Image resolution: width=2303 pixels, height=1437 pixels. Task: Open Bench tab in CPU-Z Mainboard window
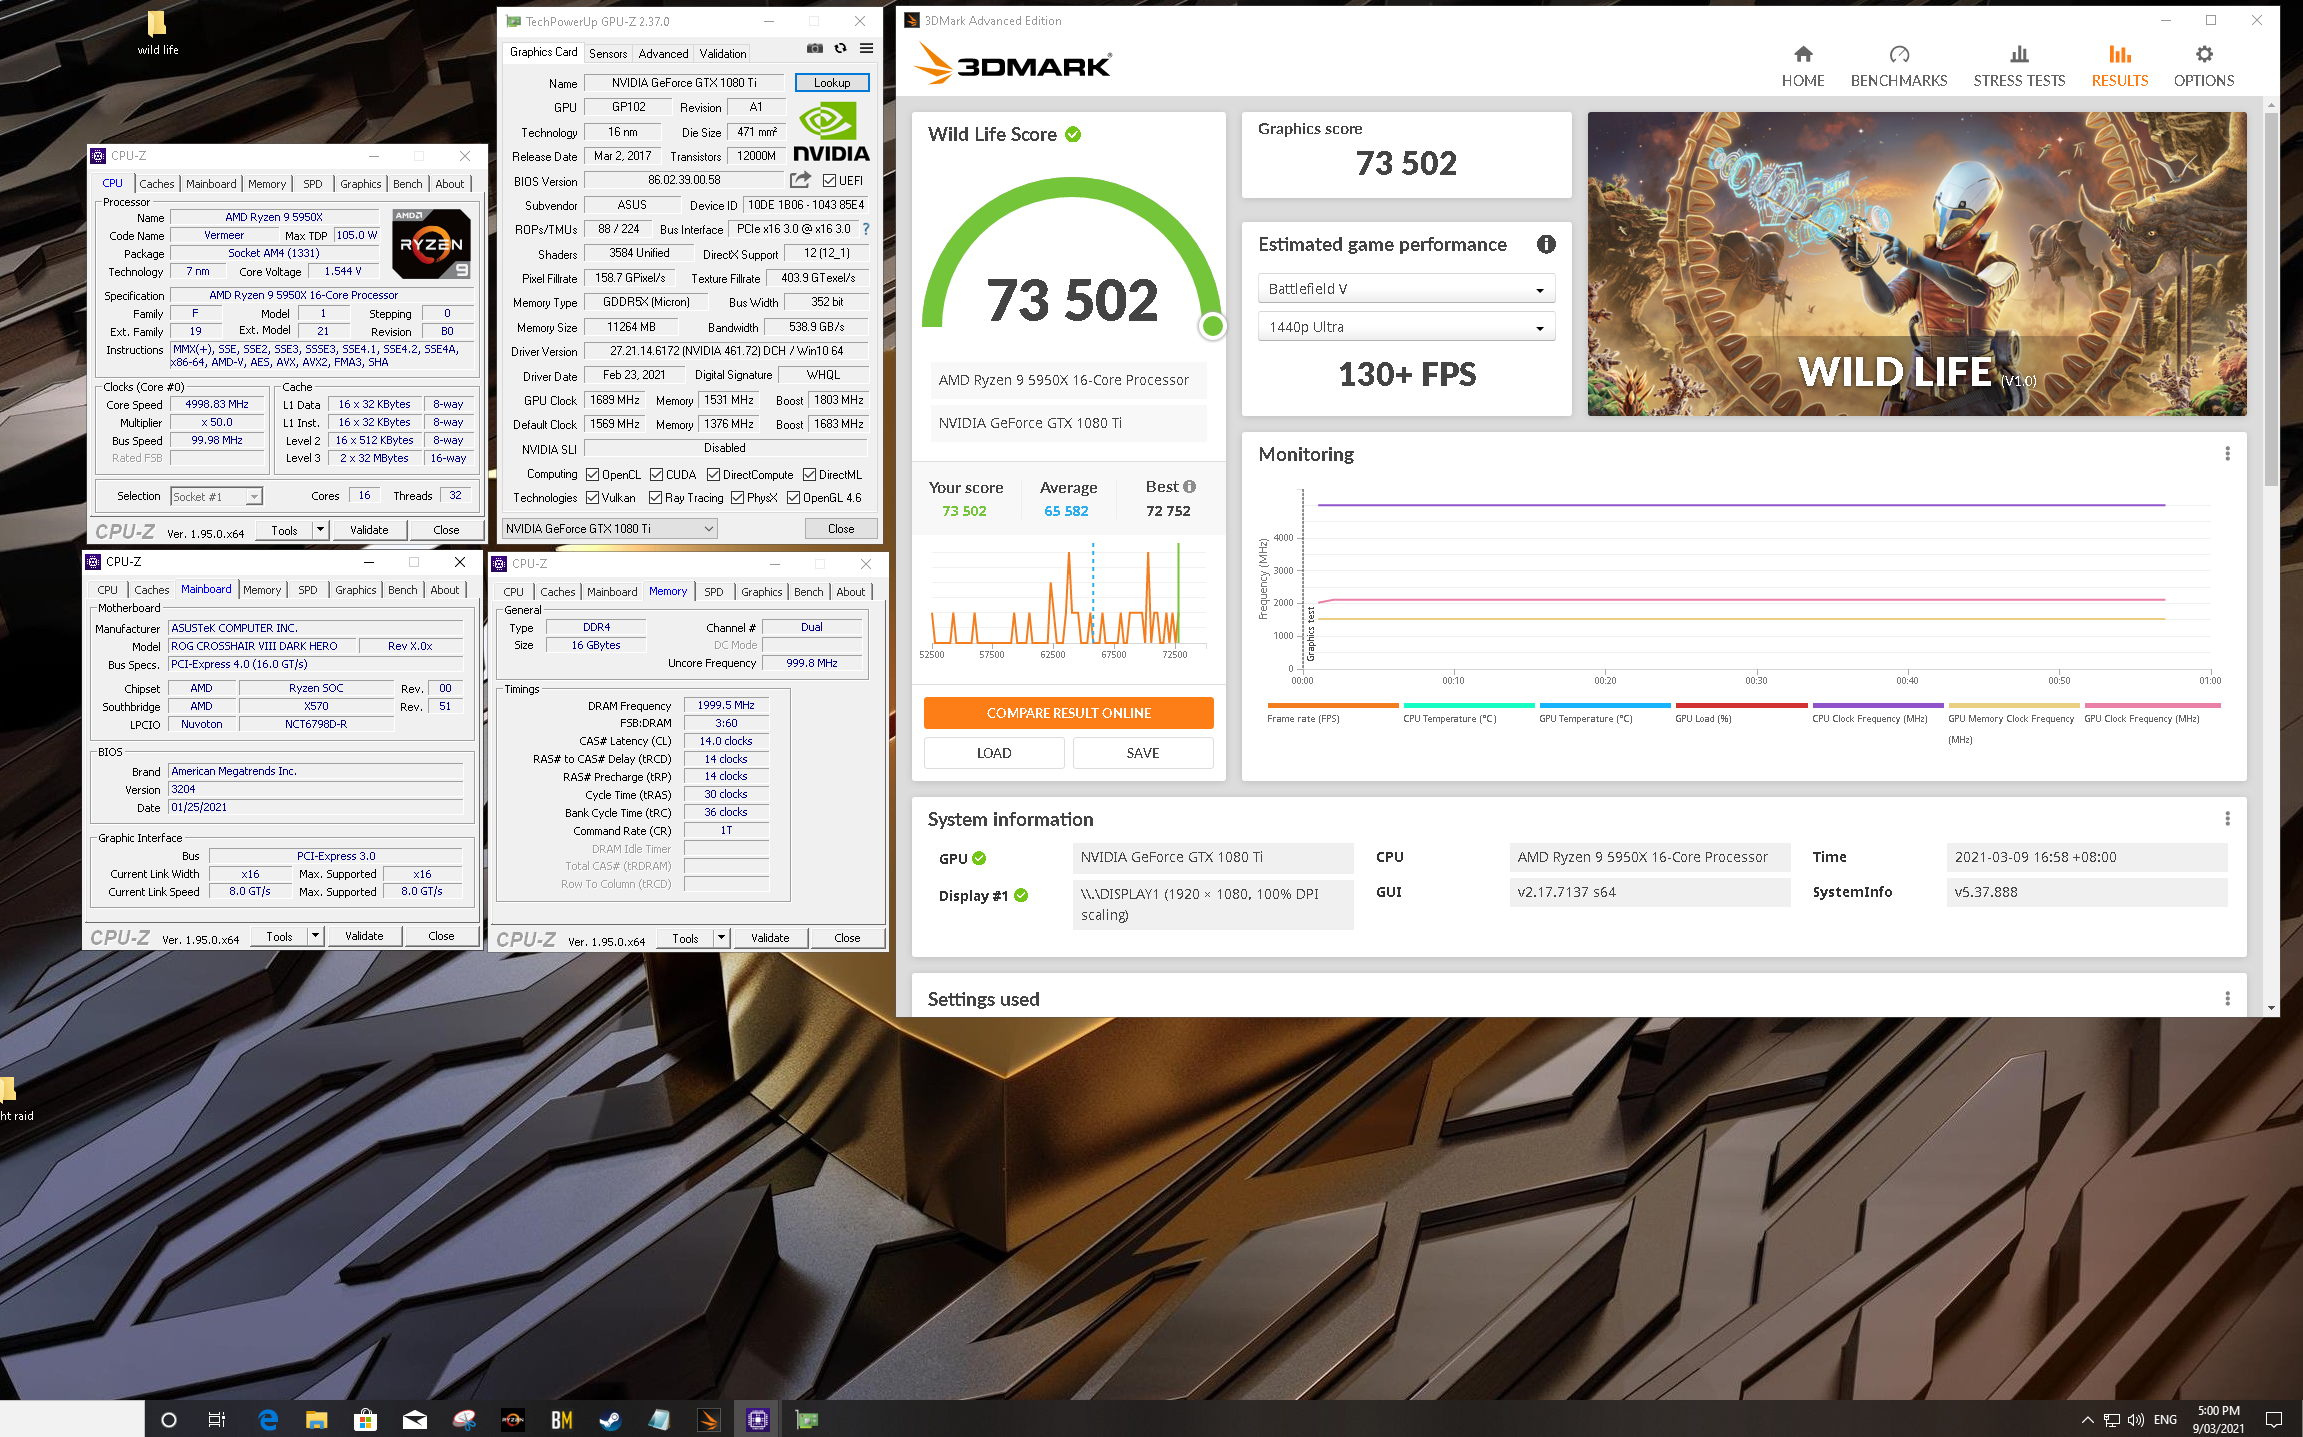(x=402, y=590)
